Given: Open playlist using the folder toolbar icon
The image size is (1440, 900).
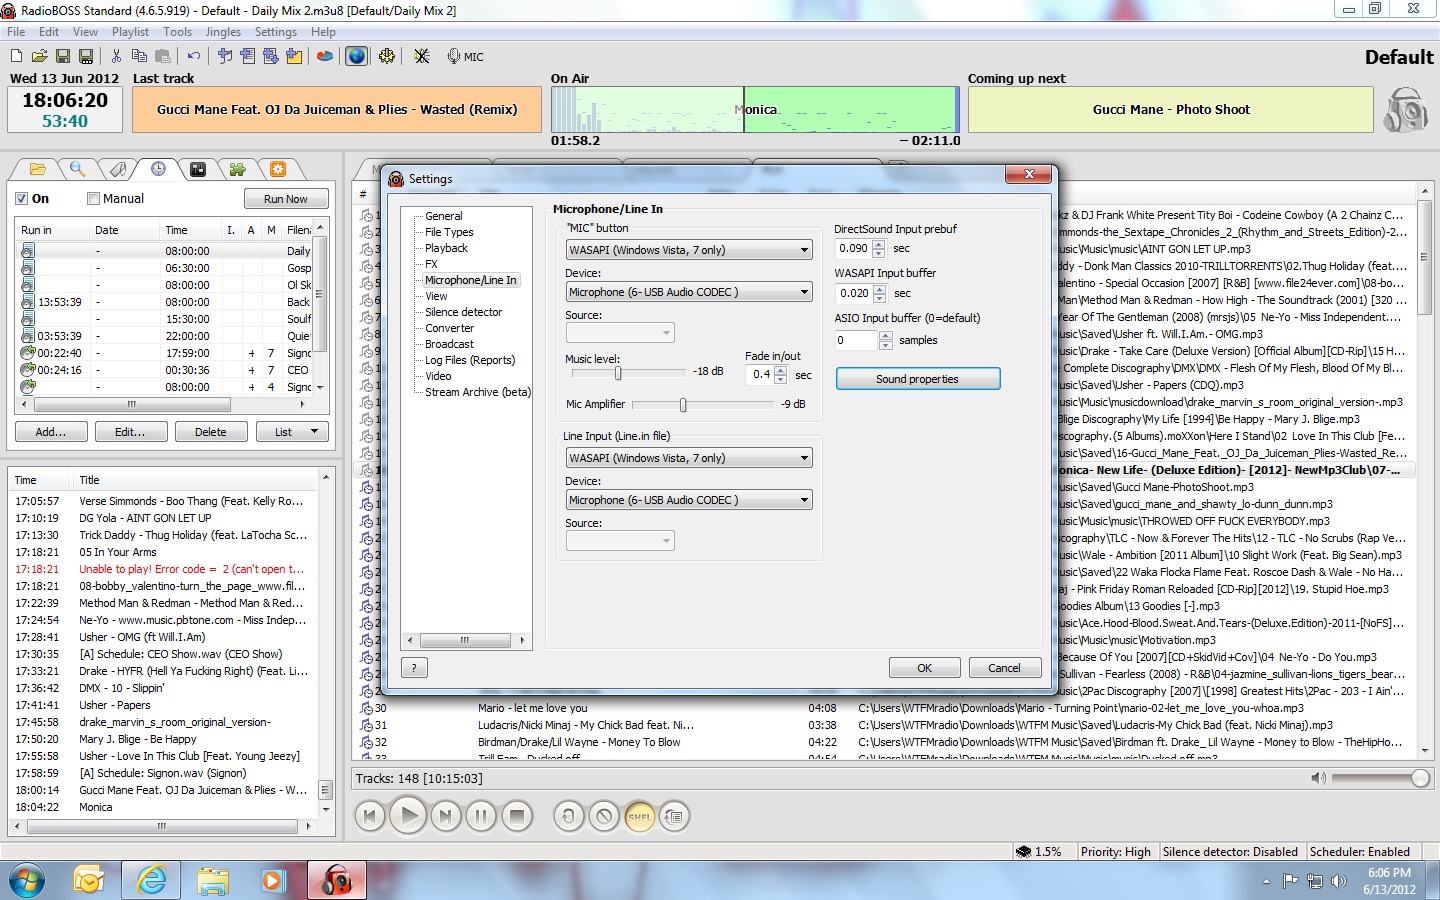Looking at the screenshot, I should point(39,56).
